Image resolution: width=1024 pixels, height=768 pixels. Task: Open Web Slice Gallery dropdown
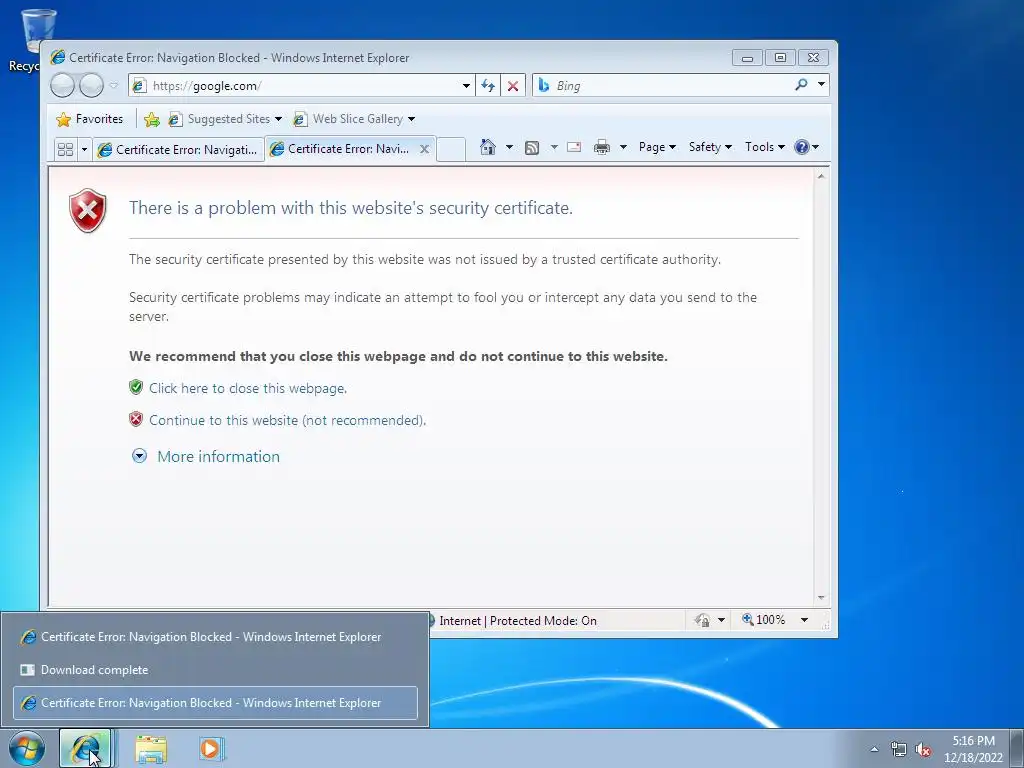354,119
